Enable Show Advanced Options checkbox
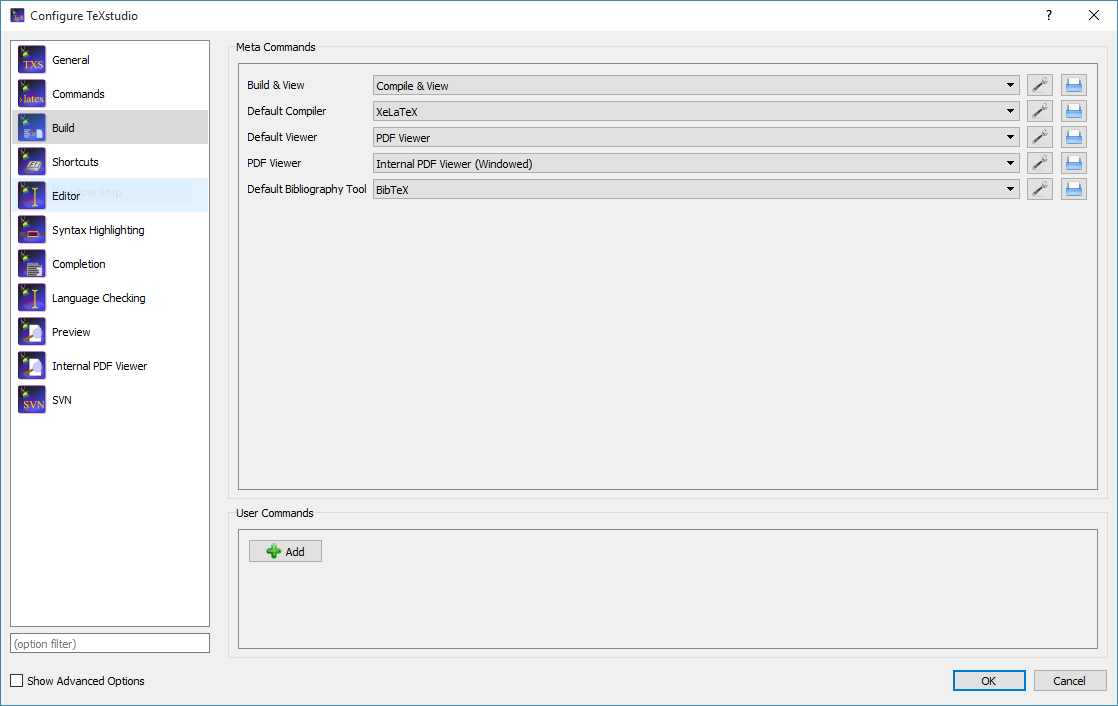1118x706 pixels. click(16, 681)
